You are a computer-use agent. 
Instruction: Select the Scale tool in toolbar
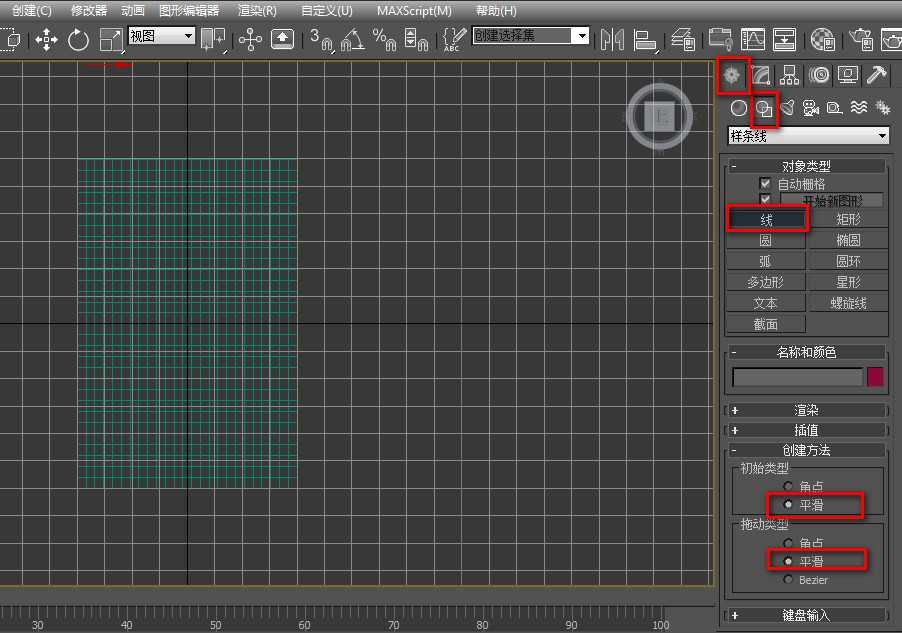click(x=110, y=40)
